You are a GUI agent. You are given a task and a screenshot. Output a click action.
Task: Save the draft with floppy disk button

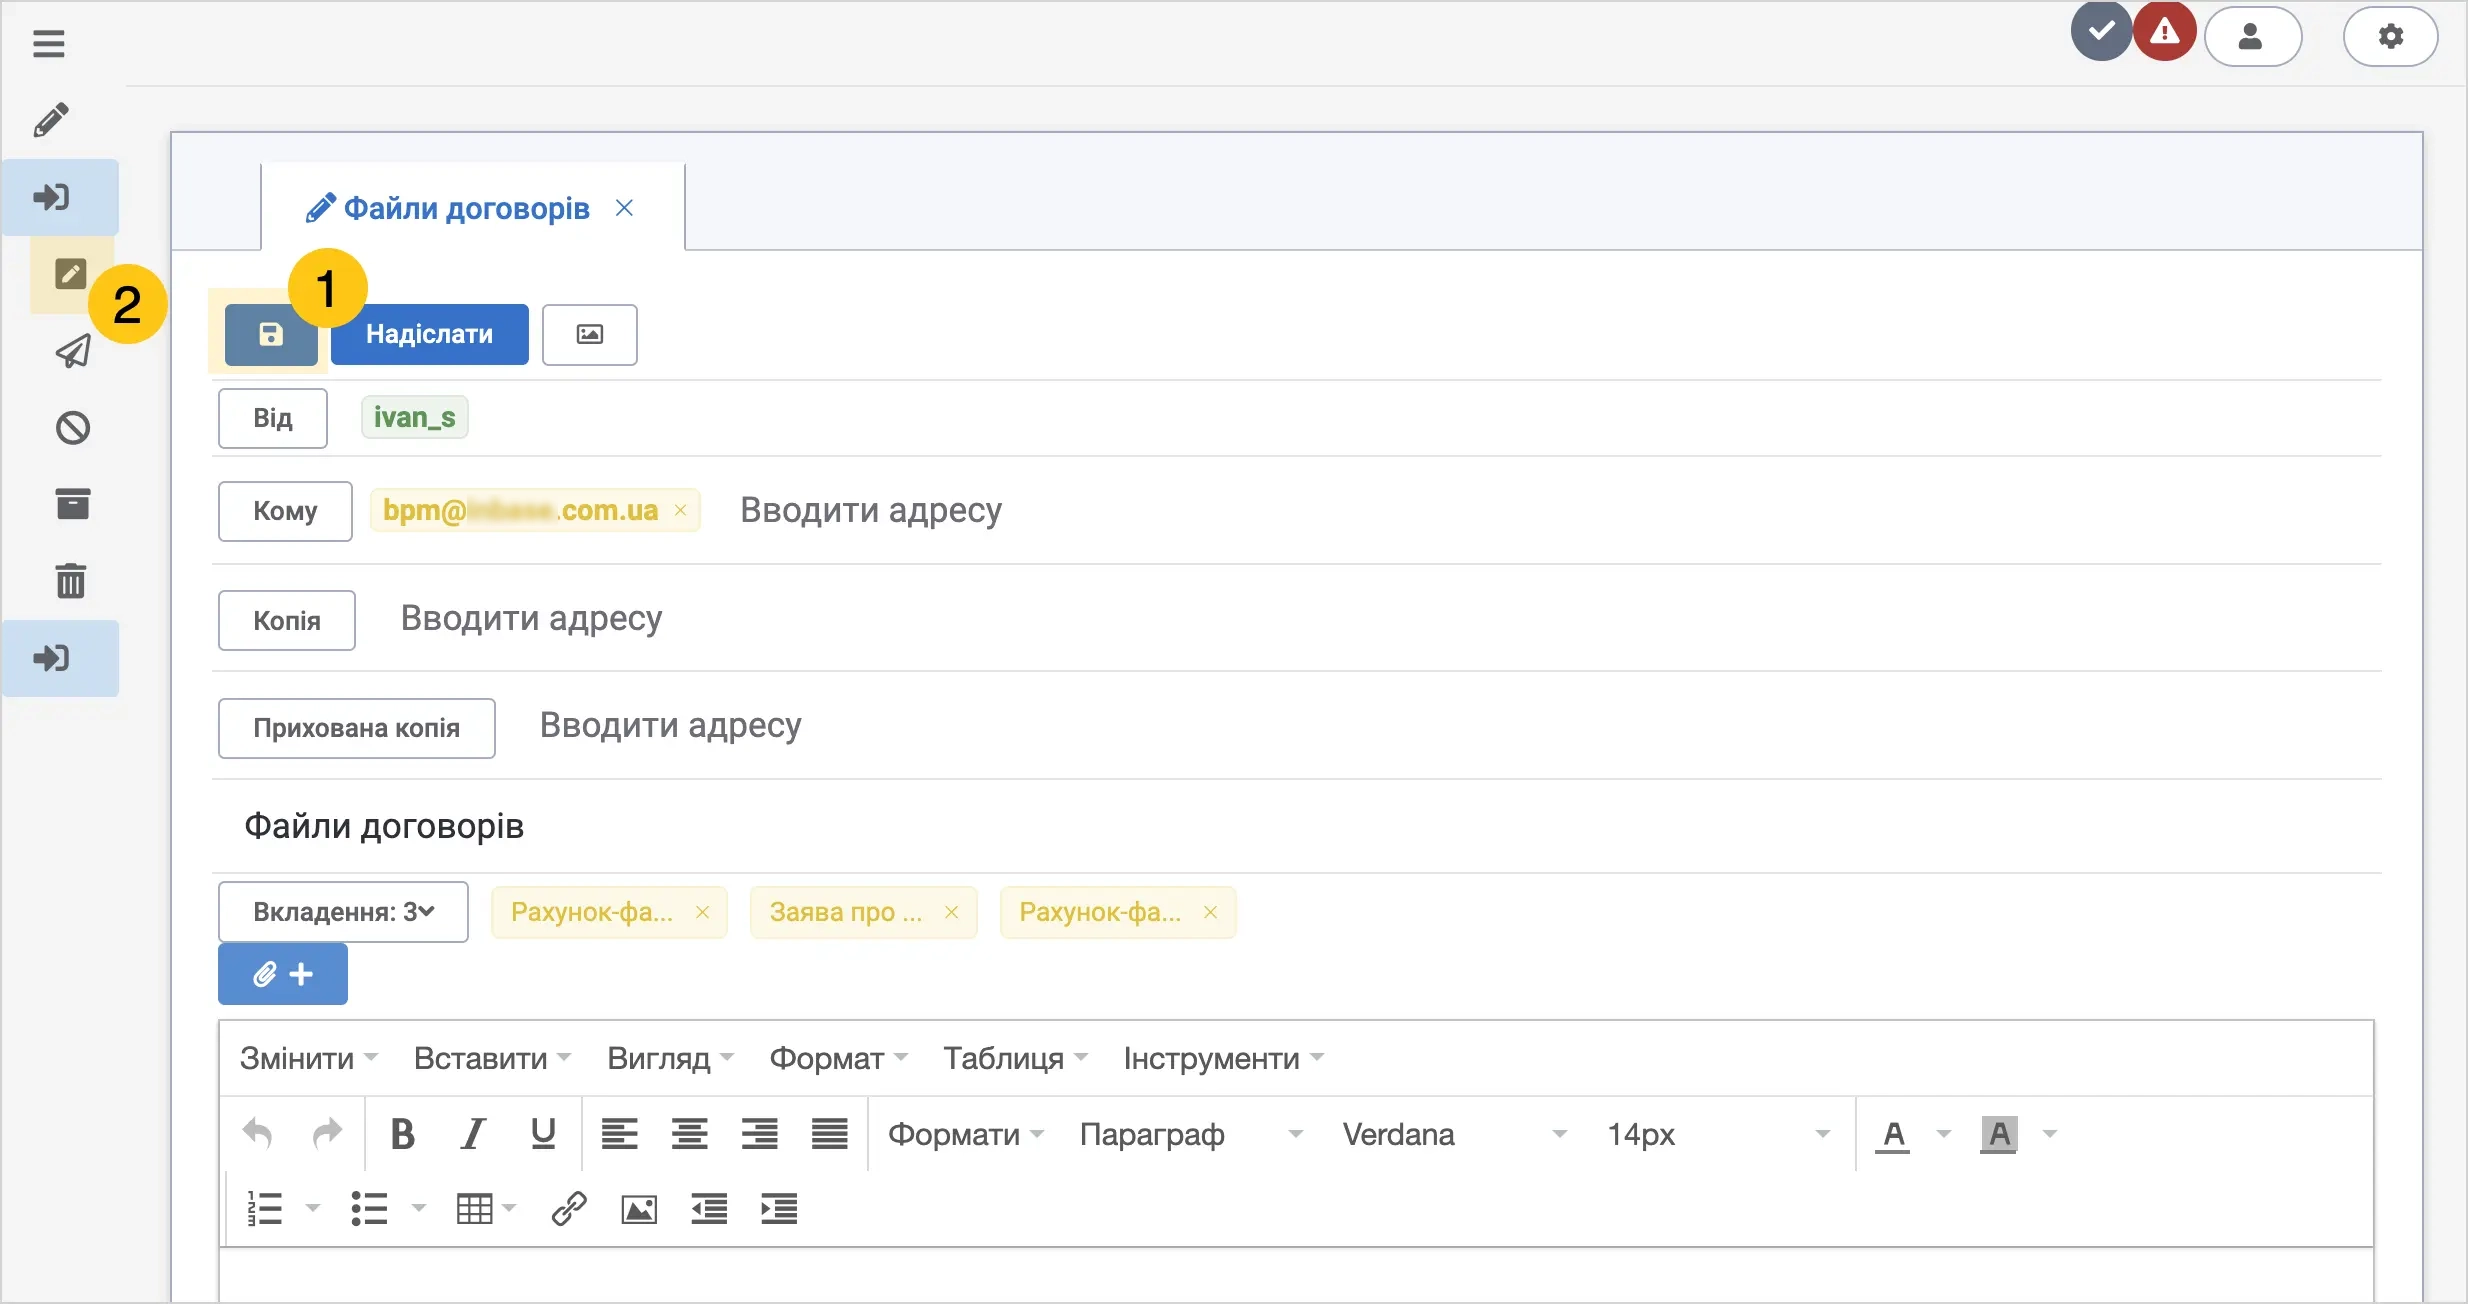(x=271, y=335)
